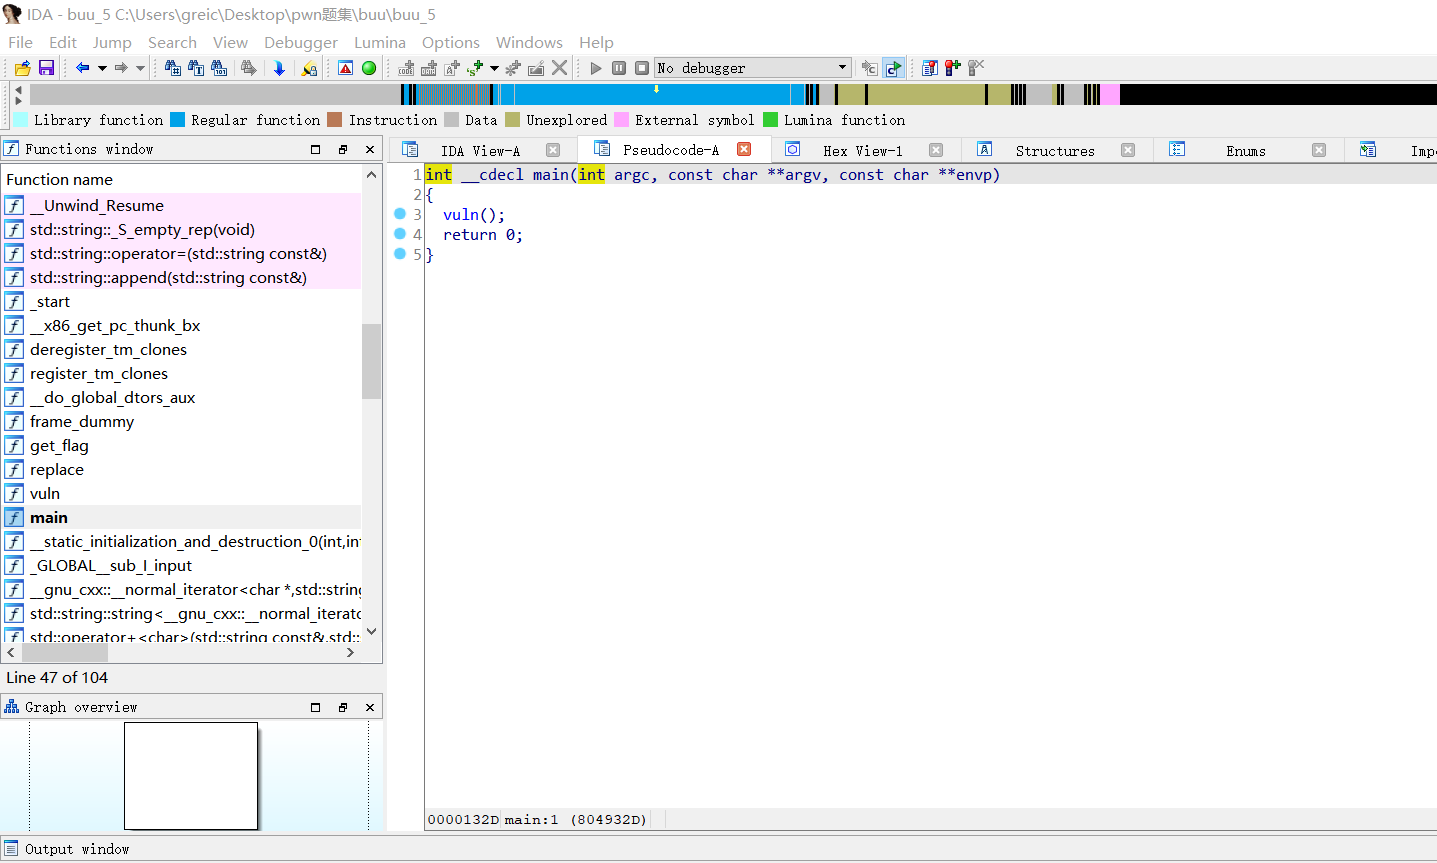
Task: Close the Hex View-1 tab
Action: (x=936, y=150)
